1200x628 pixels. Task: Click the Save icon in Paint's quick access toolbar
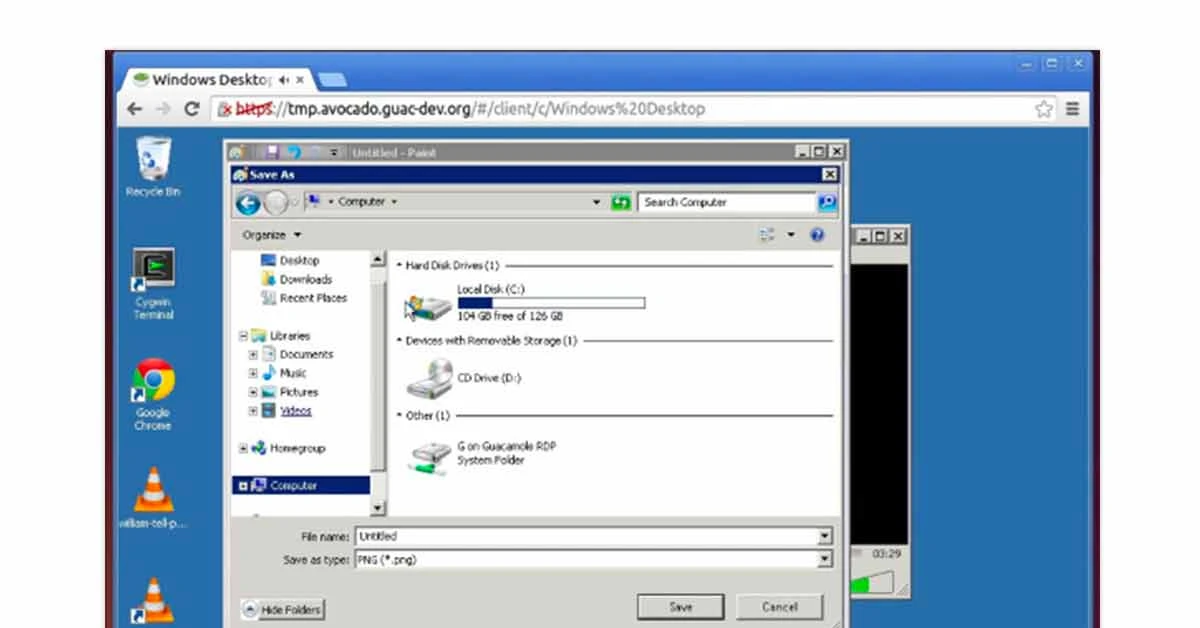[271, 152]
